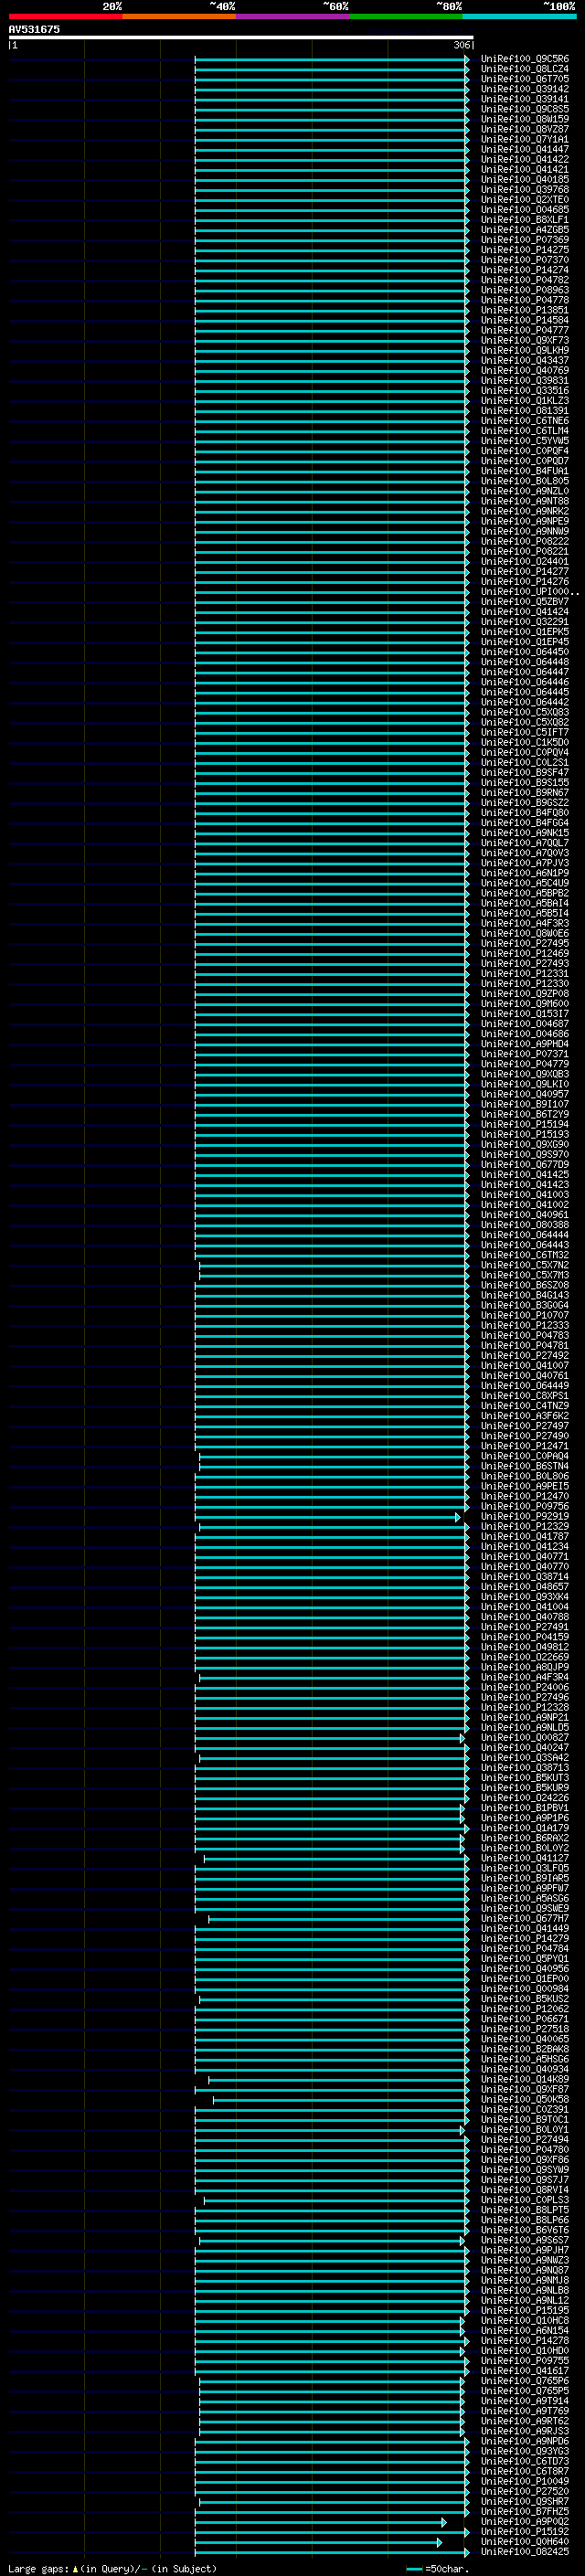
Task: Click hit label UniRef100_C5X7N2
Action: click(525, 1265)
